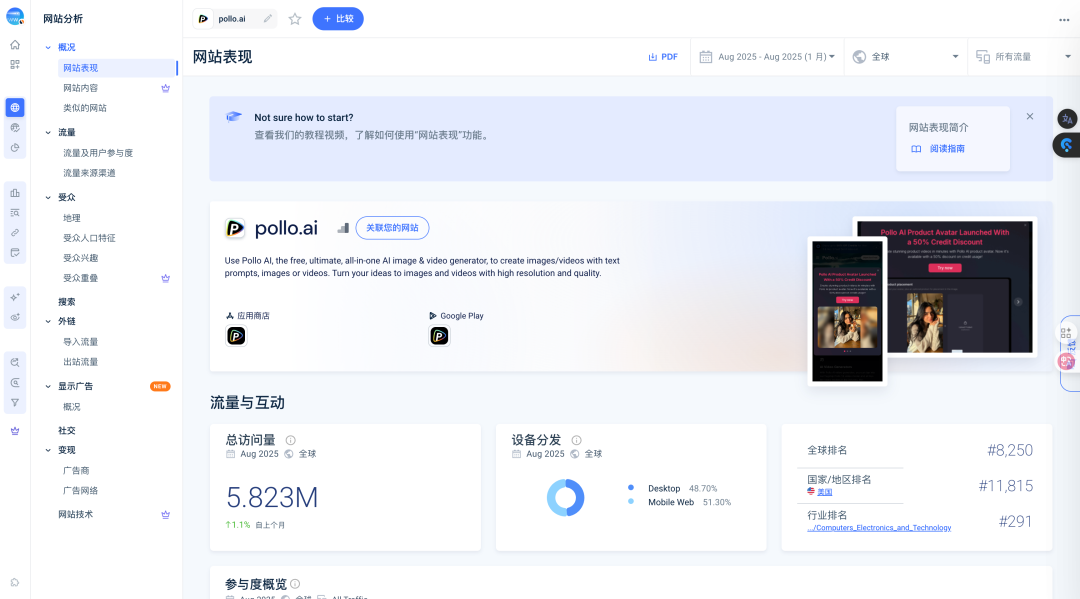This screenshot has width=1080, height=599.
Task: Open the link icon in left rail
Action: tap(14, 233)
